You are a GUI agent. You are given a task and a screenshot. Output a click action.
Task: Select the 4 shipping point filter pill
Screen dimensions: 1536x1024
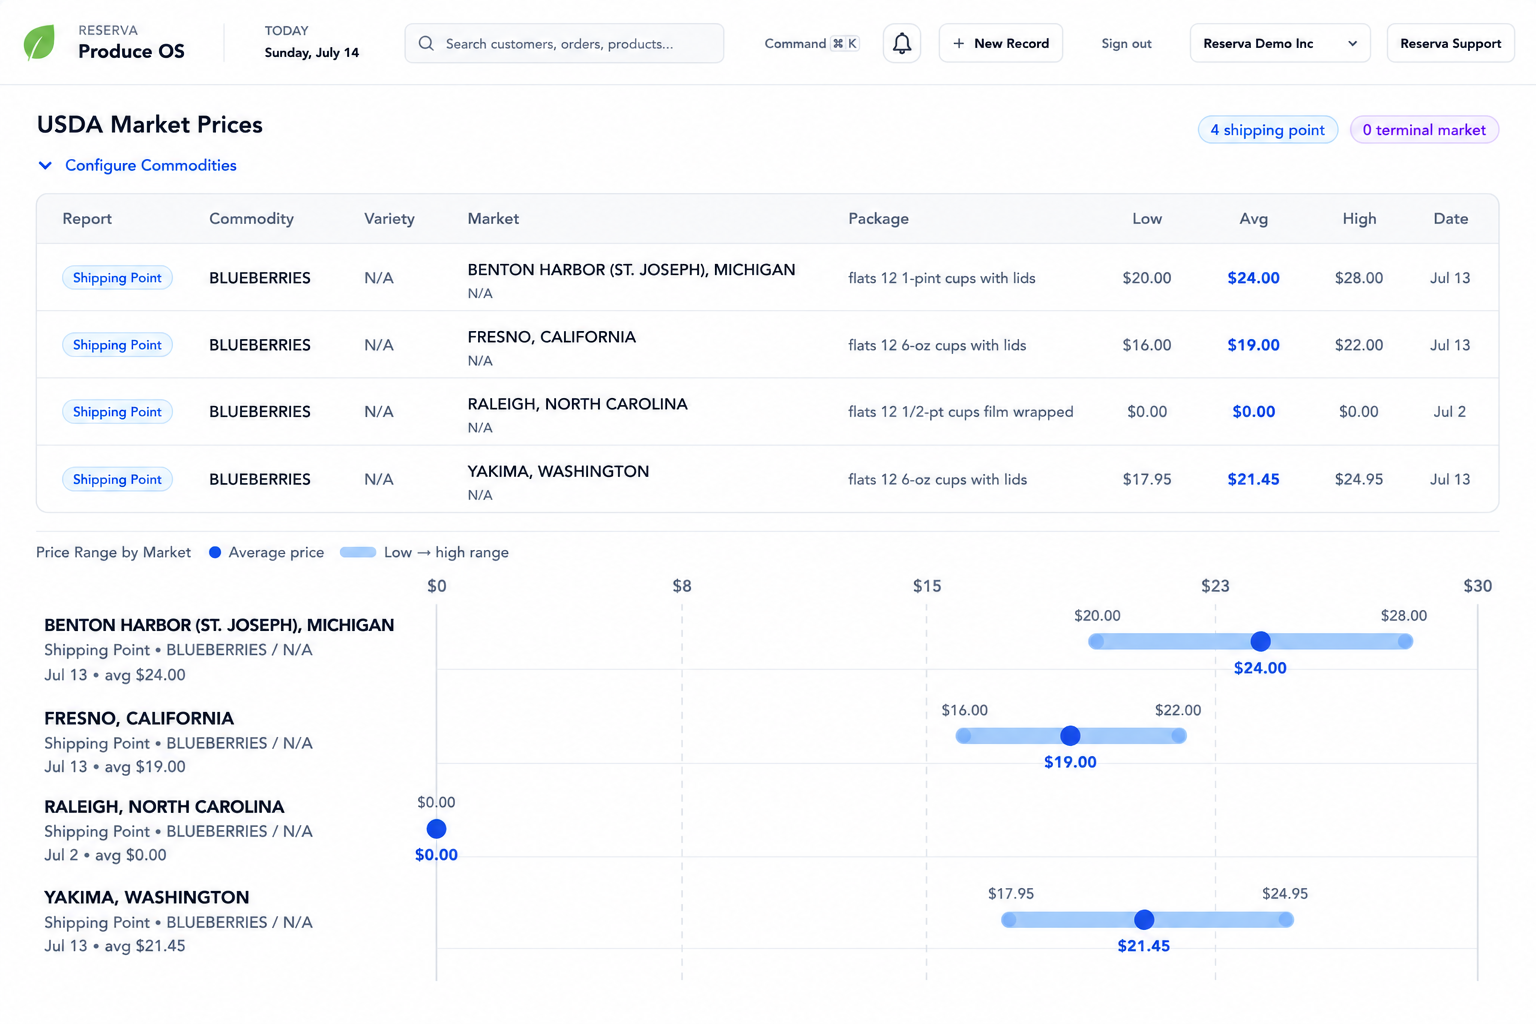[1268, 130]
